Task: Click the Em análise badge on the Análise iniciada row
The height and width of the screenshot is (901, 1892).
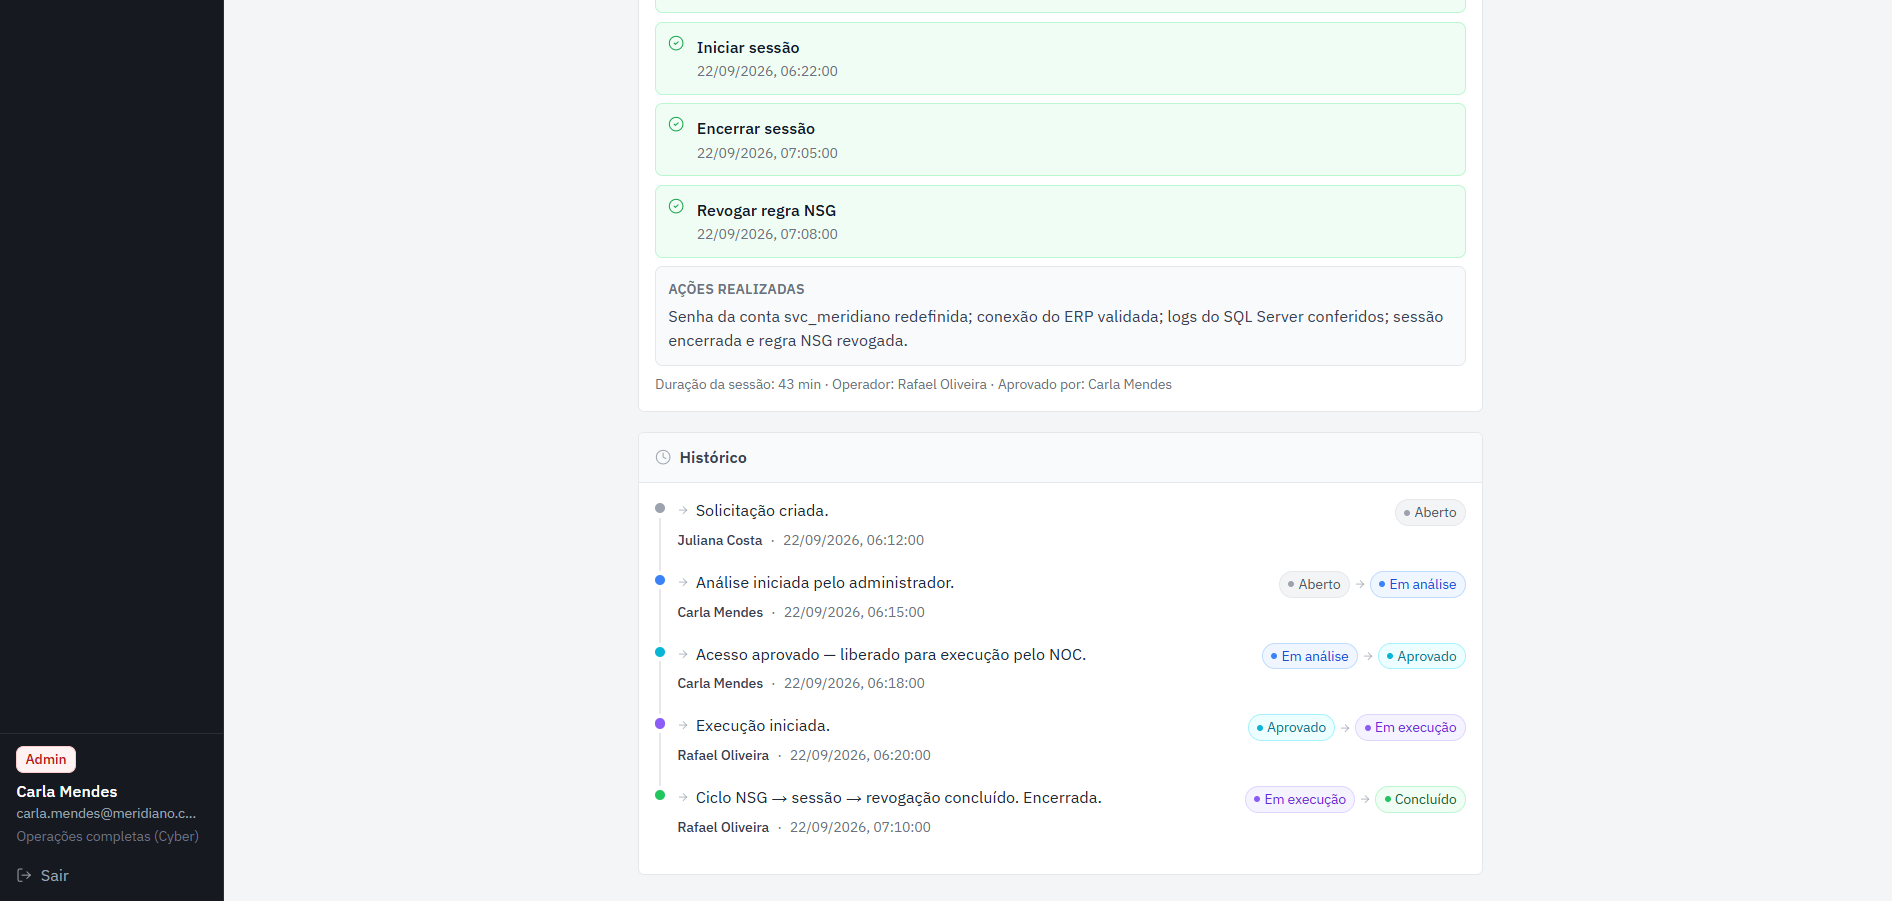Action: click(1417, 584)
